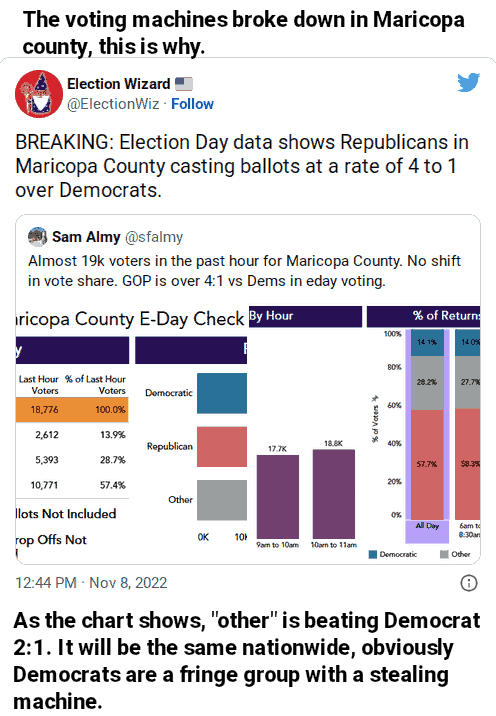
Task: Open the @ElectionWiz handle
Action: pos(113,104)
